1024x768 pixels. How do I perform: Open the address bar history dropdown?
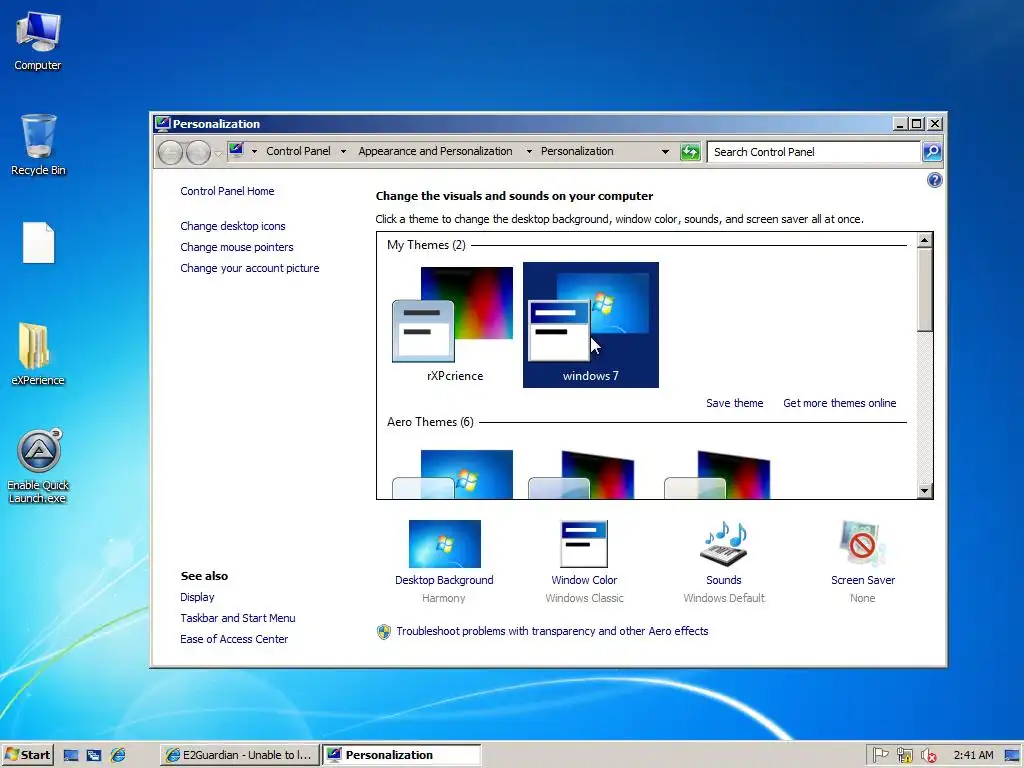click(x=665, y=152)
